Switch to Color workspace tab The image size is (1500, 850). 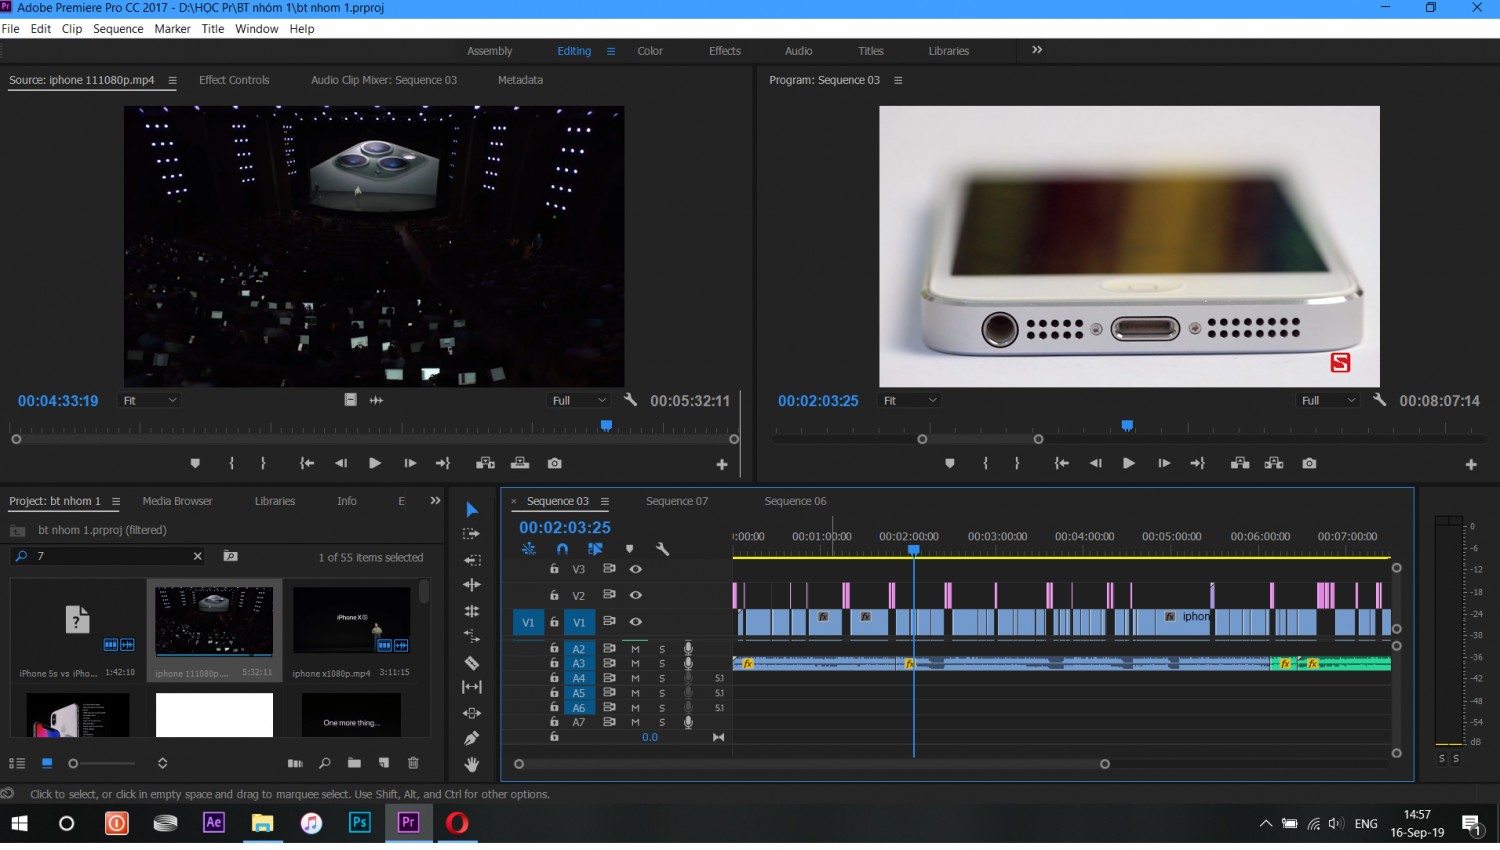point(650,51)
